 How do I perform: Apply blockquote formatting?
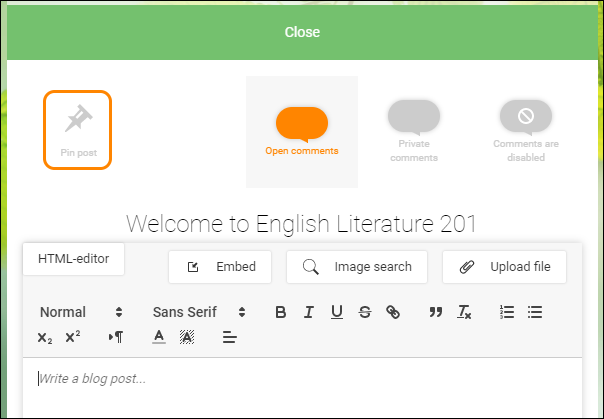pyautogui.click(x=436, y=312)
